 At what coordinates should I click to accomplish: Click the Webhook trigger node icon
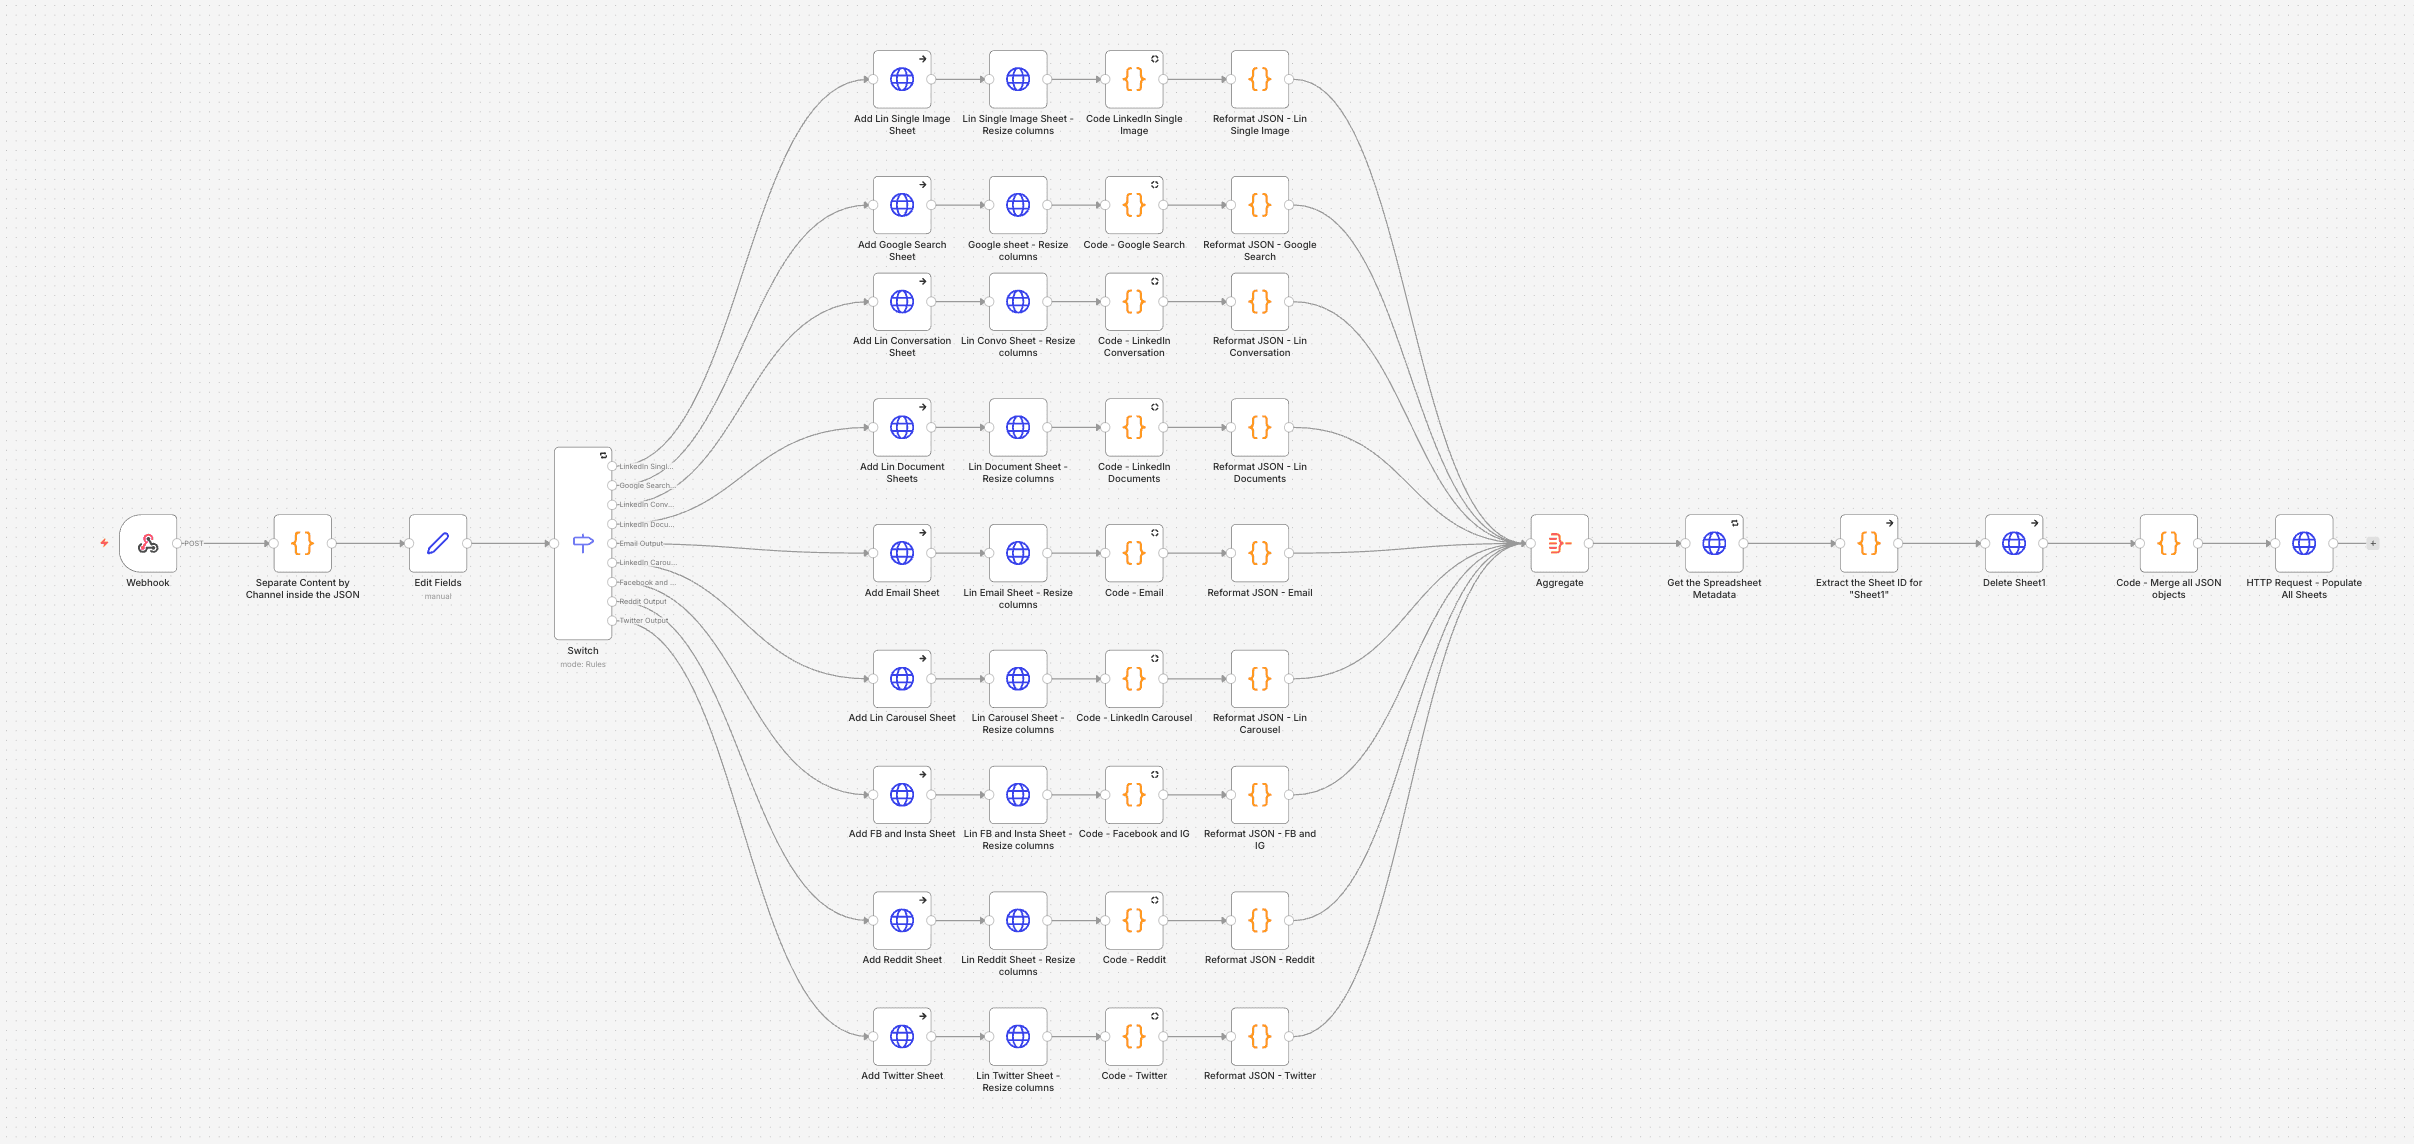coord(148,543)
